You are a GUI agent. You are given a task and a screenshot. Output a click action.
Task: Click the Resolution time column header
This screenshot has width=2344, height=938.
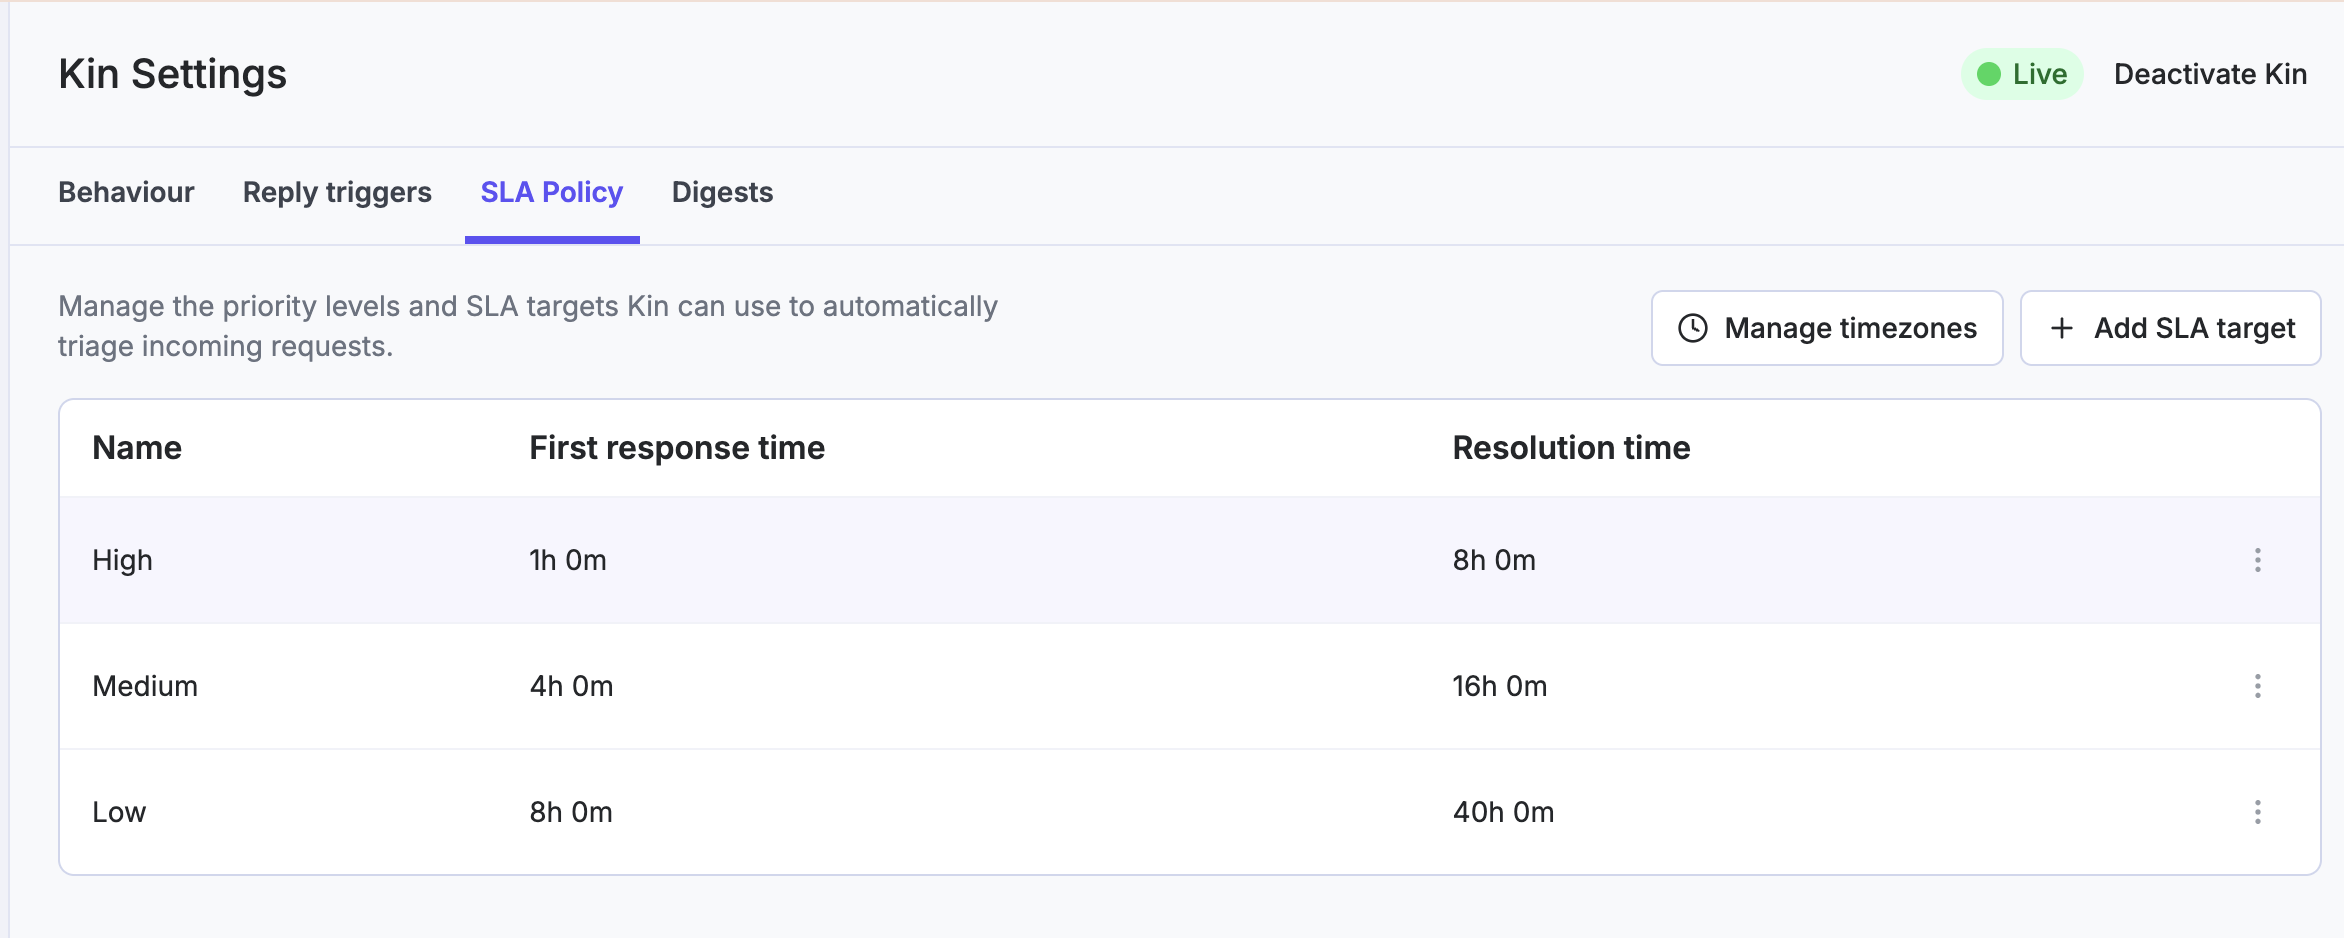pyautogui.click(x=1571, y=448)
